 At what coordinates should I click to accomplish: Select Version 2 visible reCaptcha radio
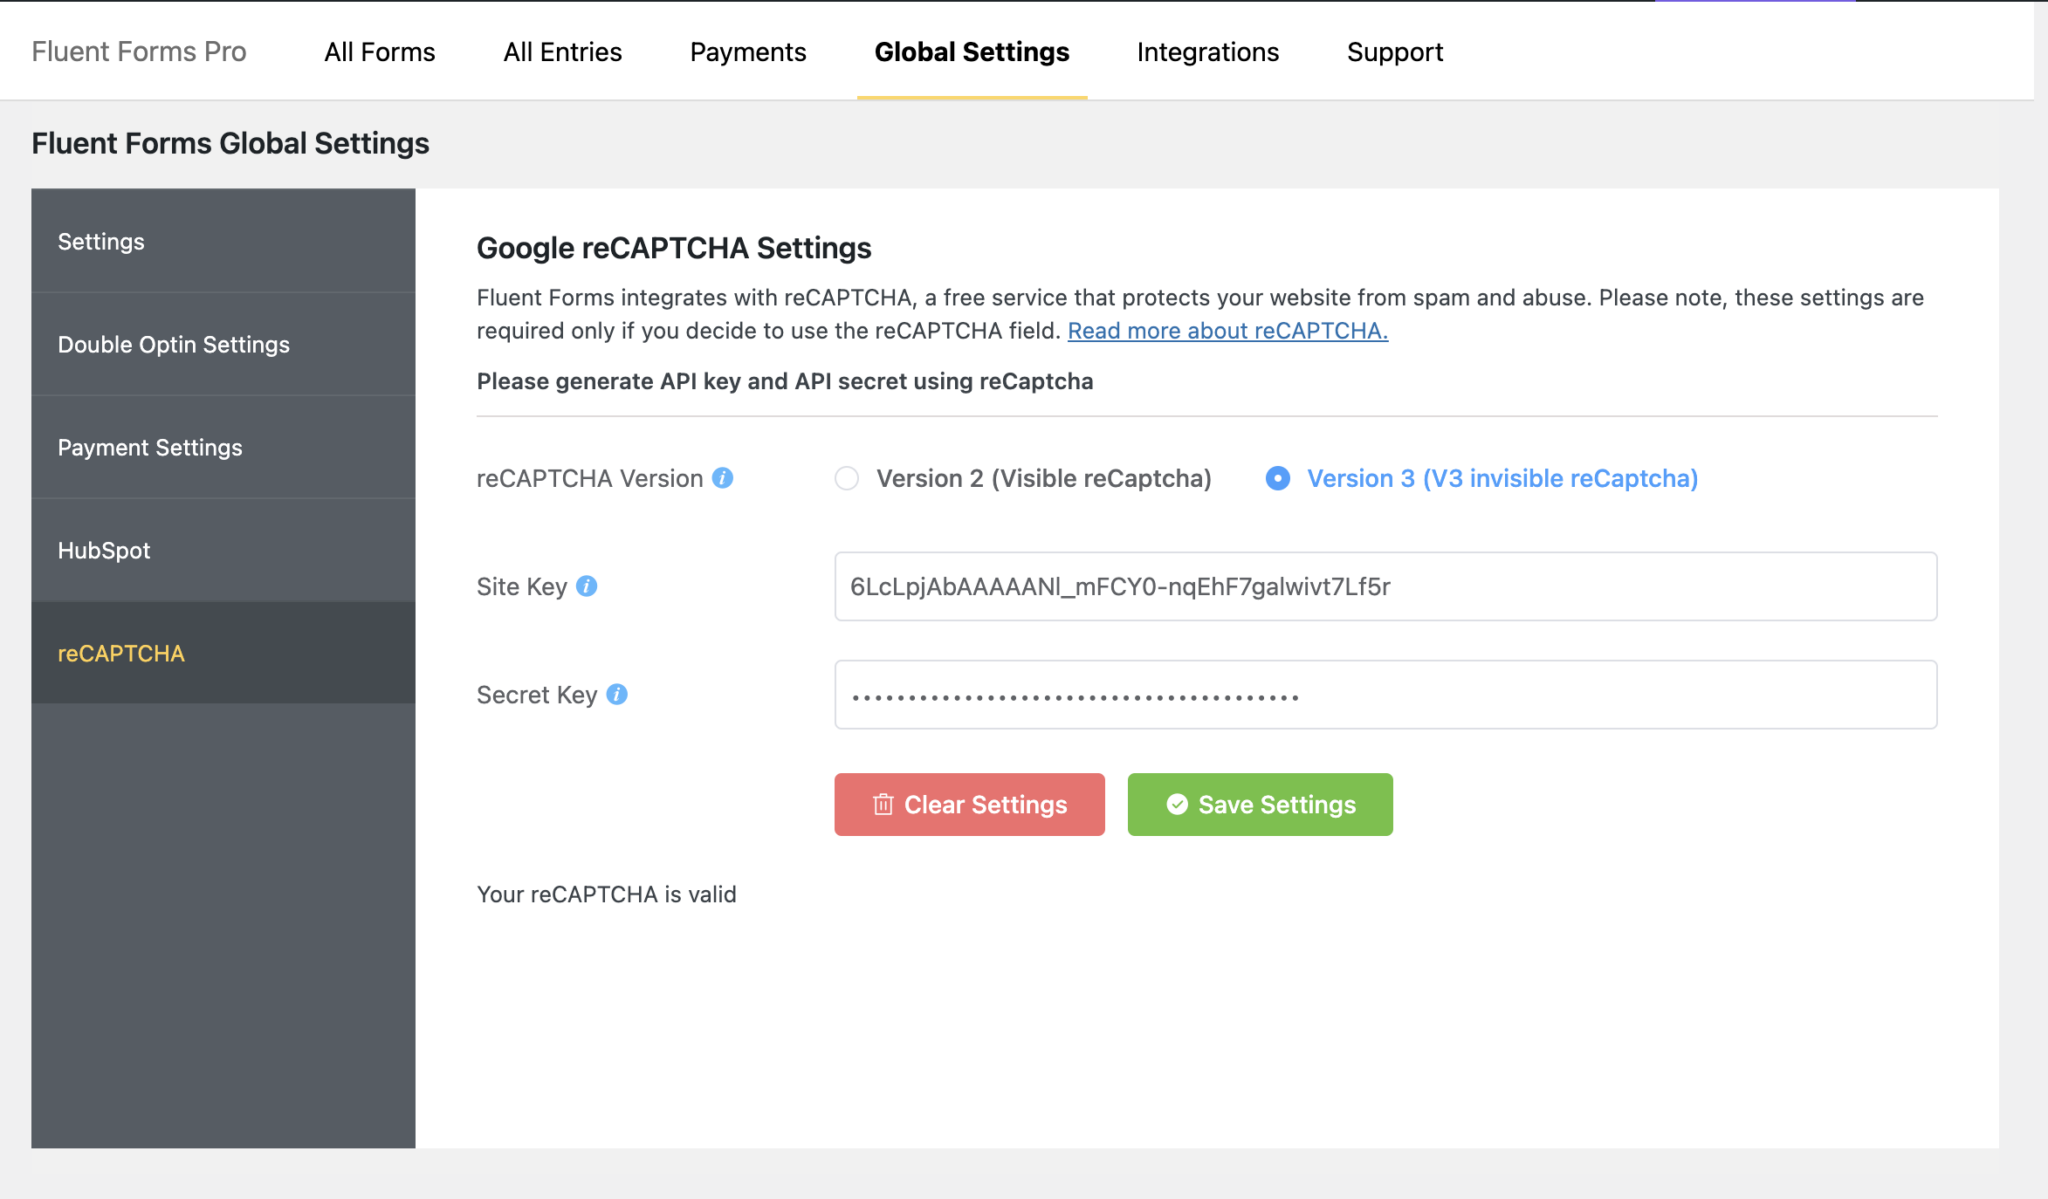847,478
